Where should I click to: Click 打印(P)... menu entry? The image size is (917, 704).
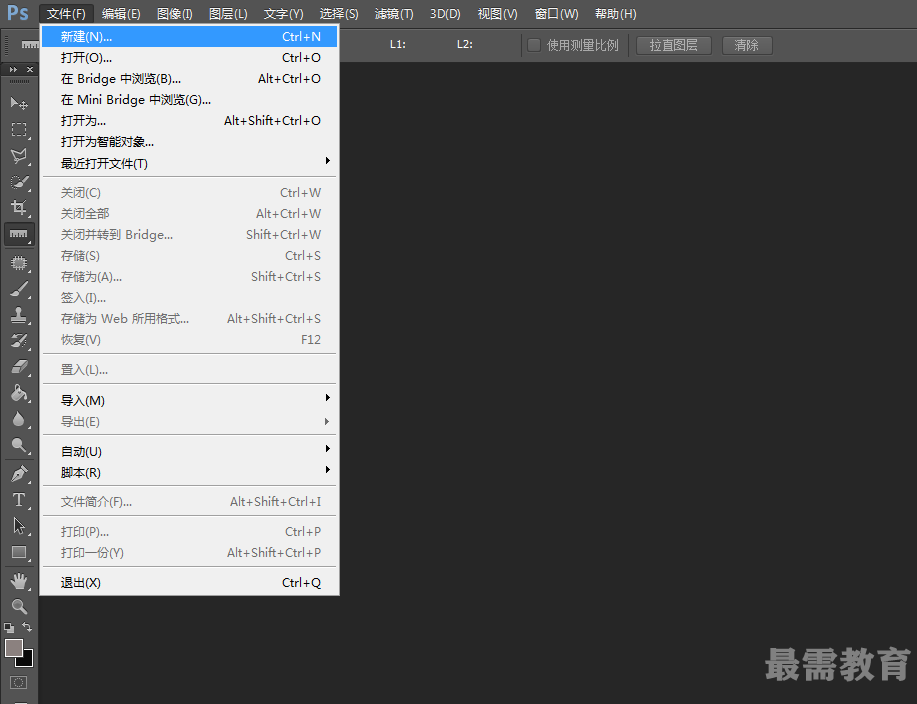click(x=189, y=532)
